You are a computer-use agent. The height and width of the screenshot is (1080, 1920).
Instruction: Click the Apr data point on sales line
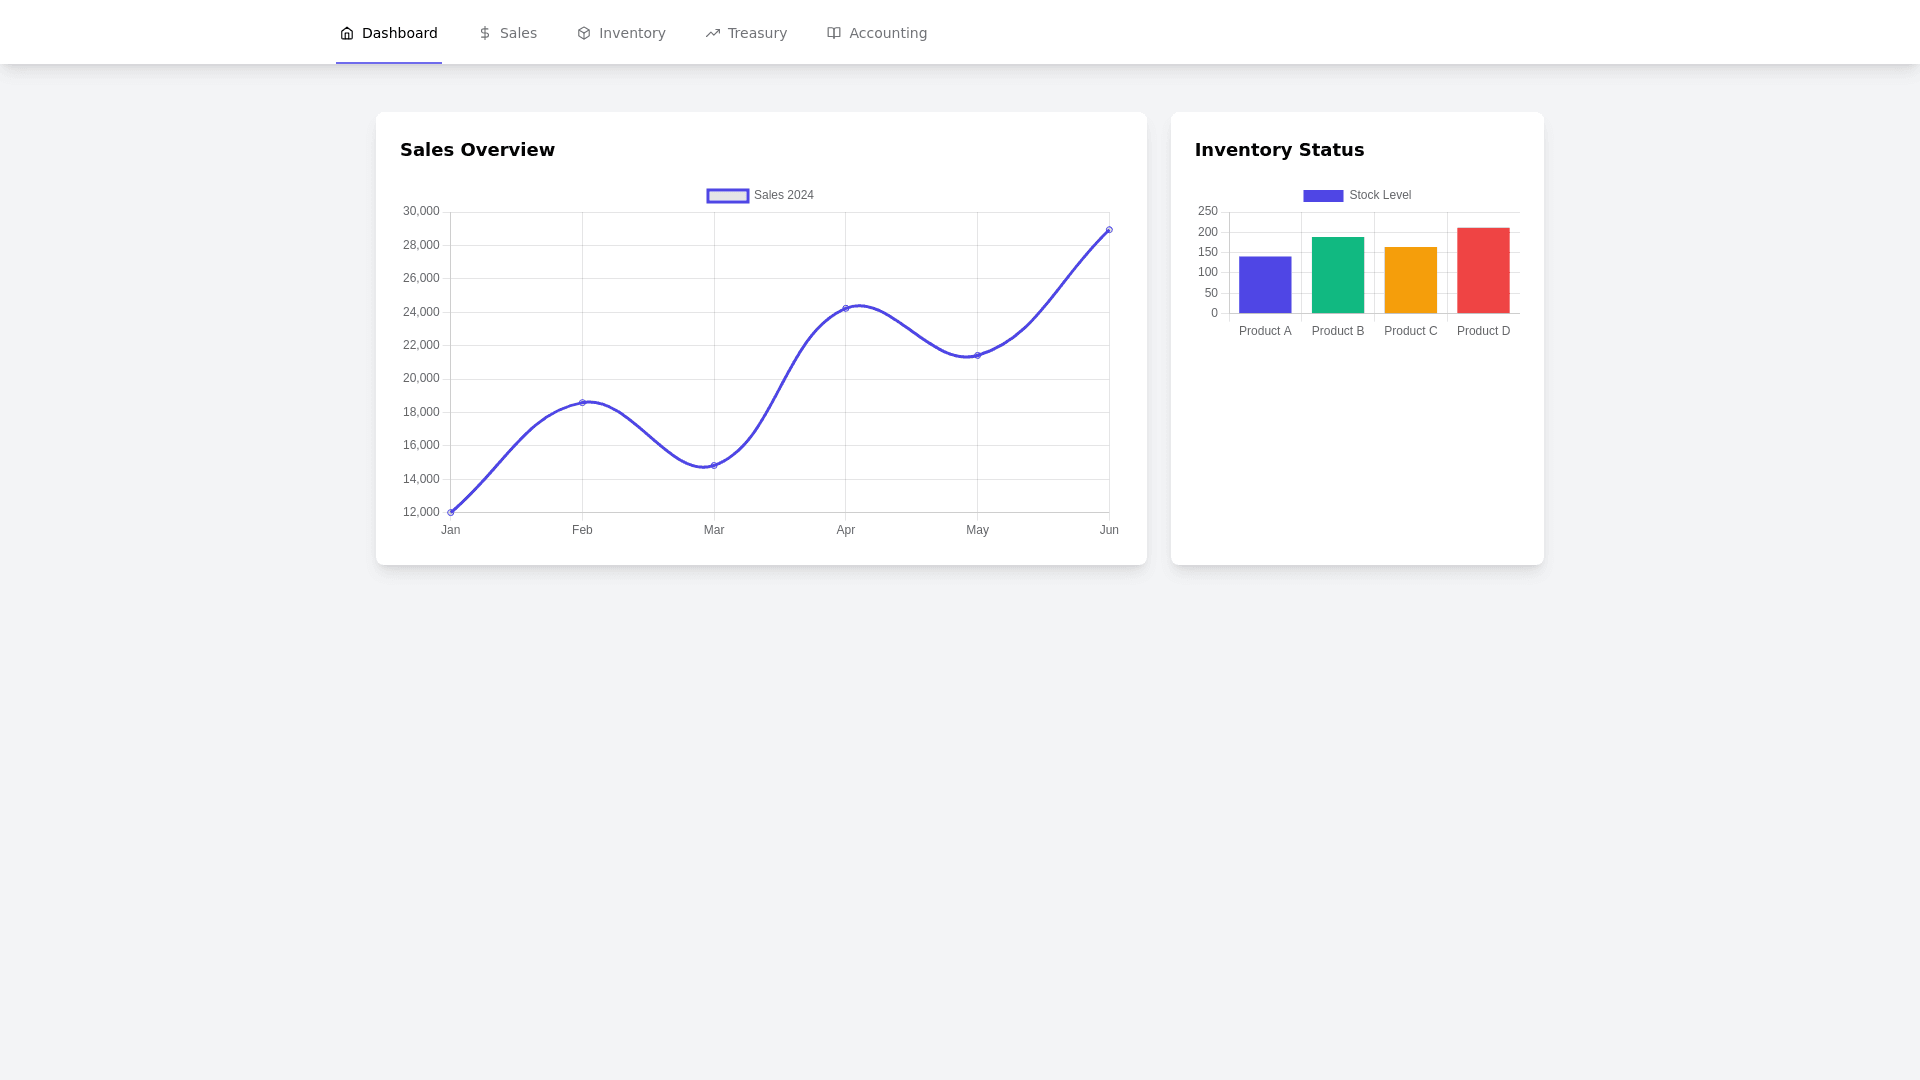(x=846, y=308)
